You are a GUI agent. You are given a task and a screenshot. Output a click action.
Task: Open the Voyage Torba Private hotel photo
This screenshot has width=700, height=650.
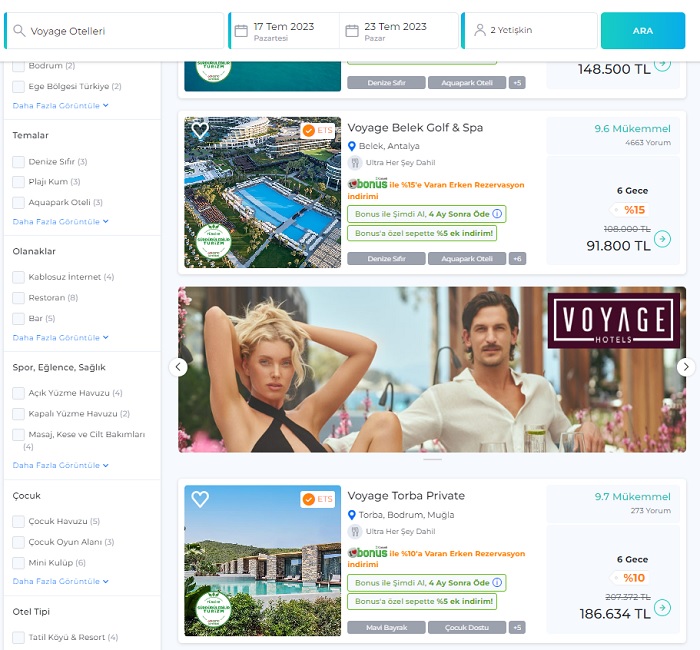(262, 560)
